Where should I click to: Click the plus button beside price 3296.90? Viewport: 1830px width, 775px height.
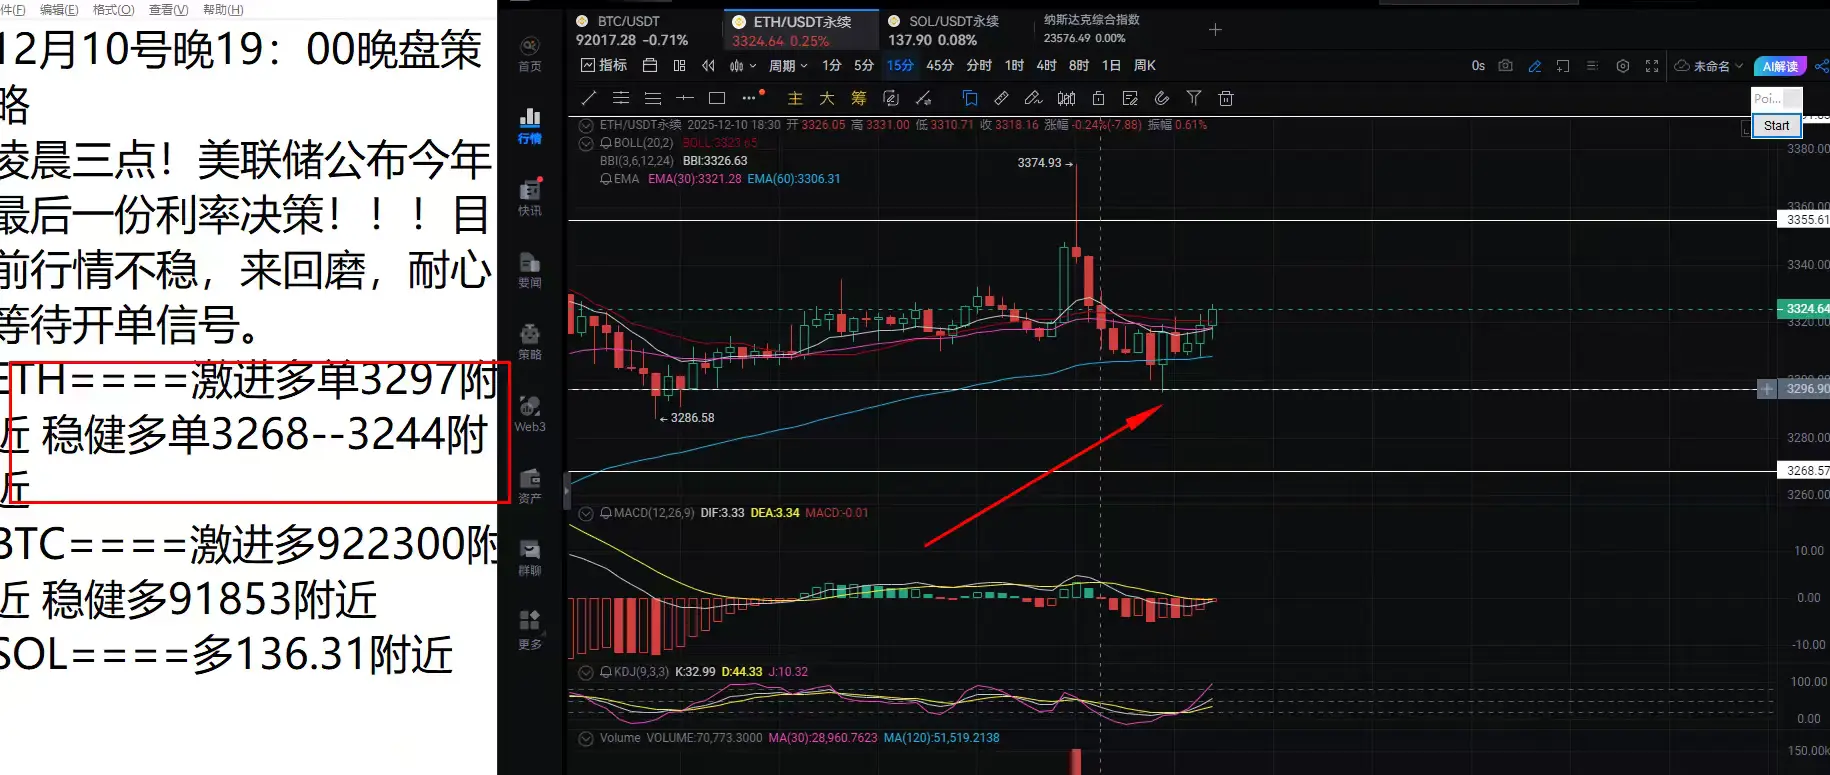(1767, 389)
